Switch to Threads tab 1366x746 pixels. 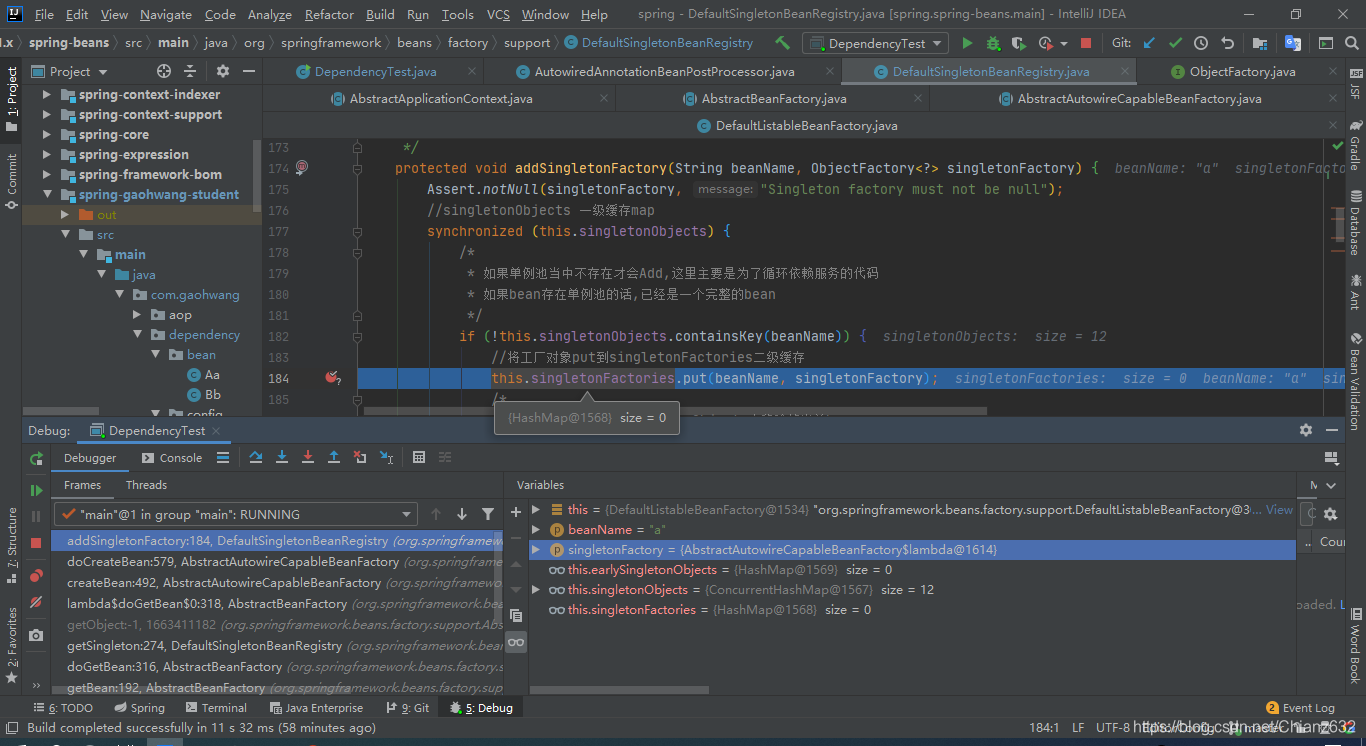click(146, 485)
